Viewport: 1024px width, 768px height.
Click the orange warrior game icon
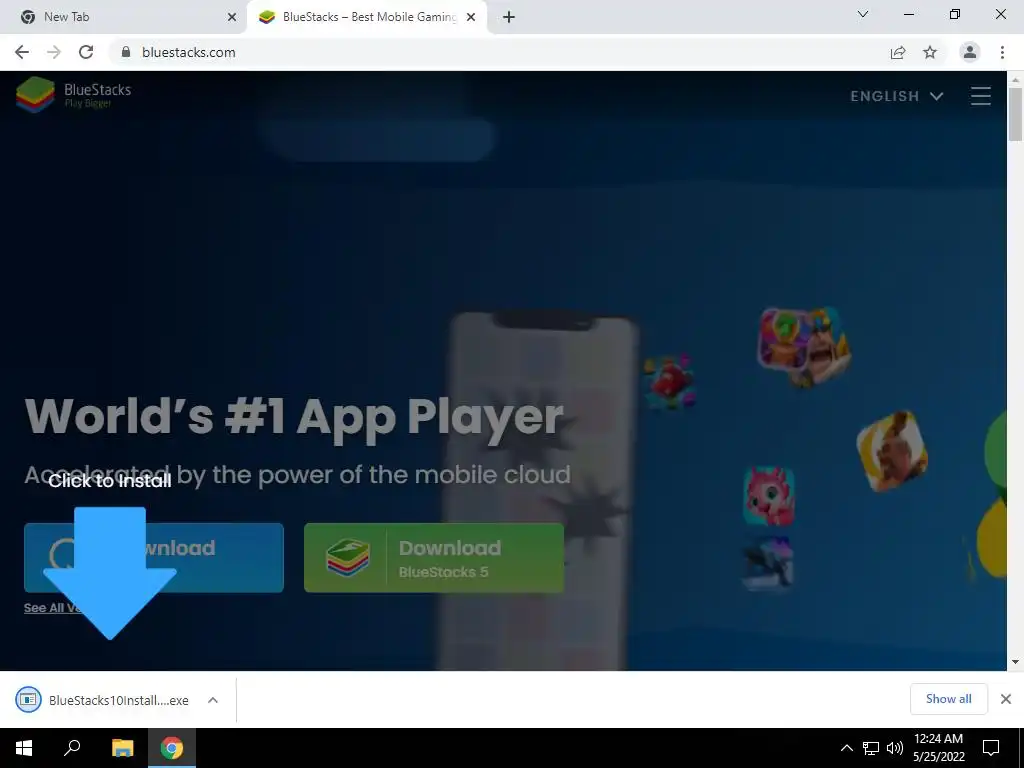892,451
